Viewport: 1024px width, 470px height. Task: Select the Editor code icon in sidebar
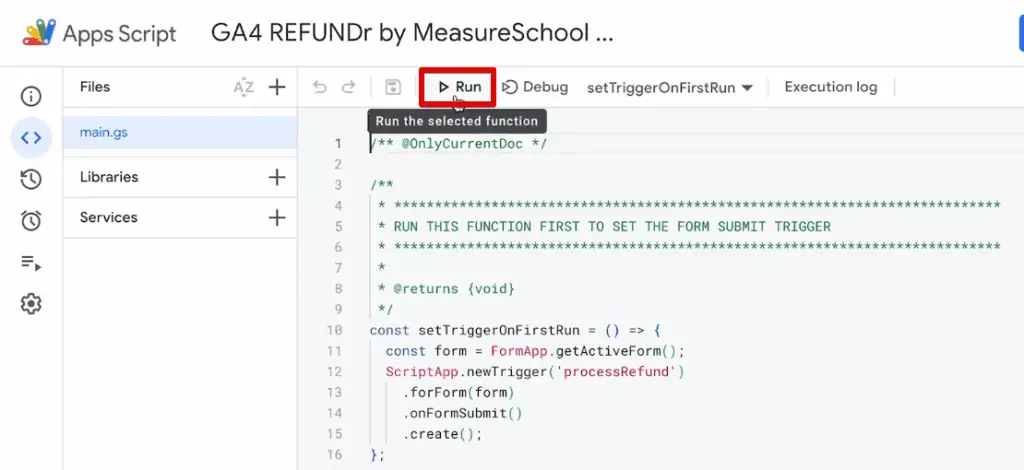(x=31, y=138)
